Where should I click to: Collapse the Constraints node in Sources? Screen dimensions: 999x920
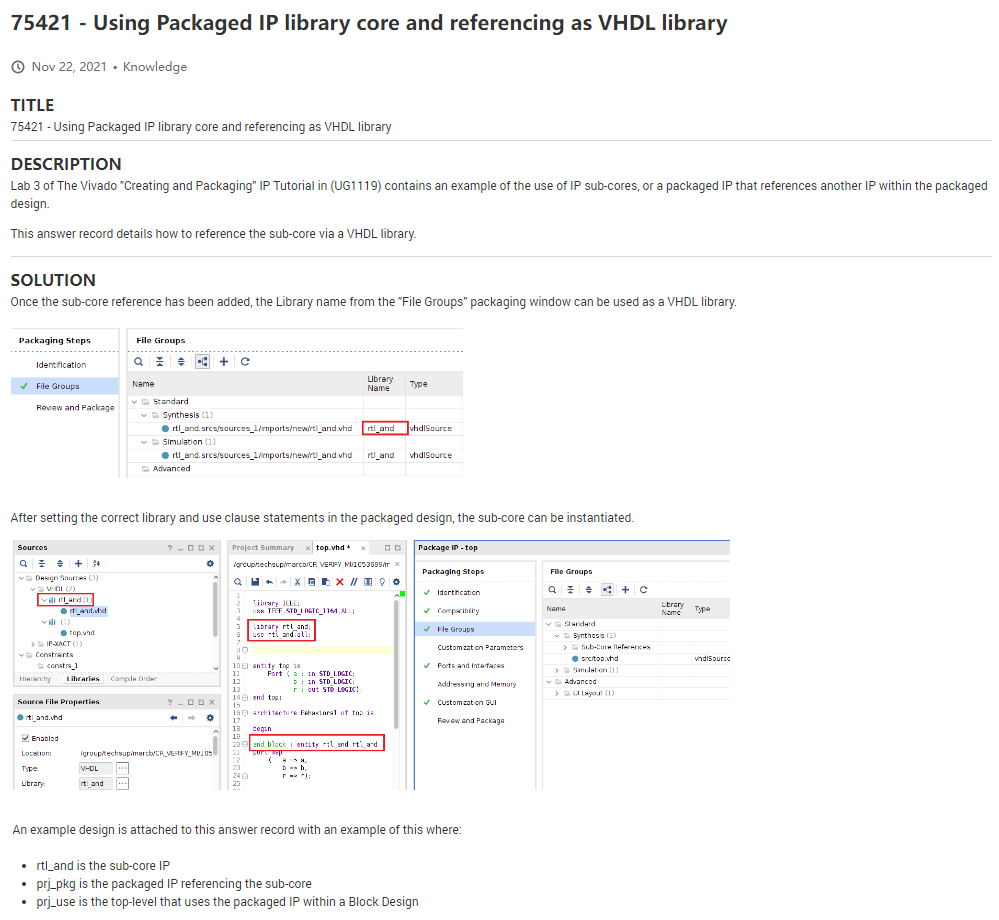tap(21, 655)
